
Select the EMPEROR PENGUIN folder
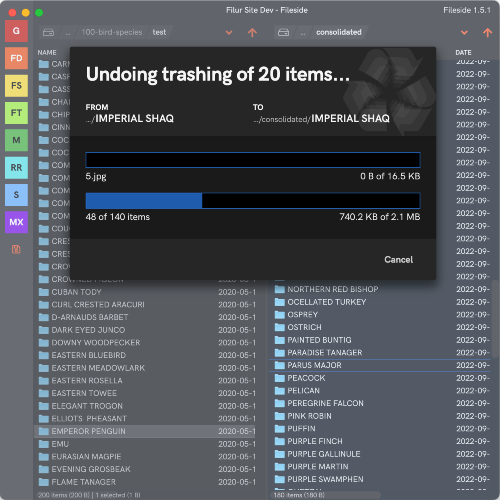tap(146, 431)
